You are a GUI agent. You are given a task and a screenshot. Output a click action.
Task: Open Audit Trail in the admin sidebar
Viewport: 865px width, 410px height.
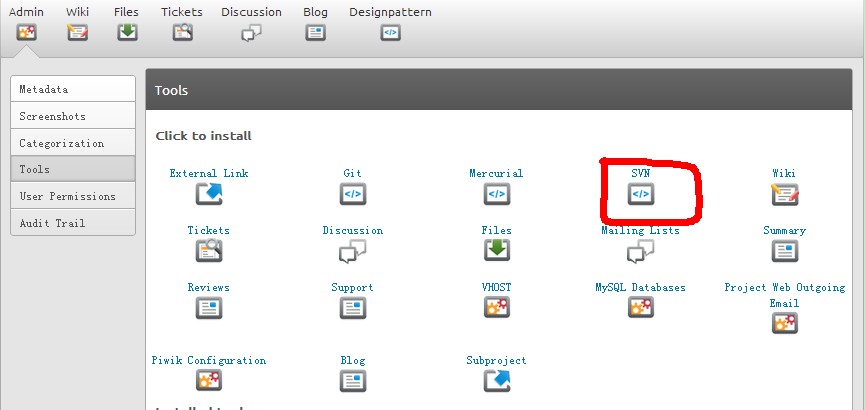click(x=73, y=223)
